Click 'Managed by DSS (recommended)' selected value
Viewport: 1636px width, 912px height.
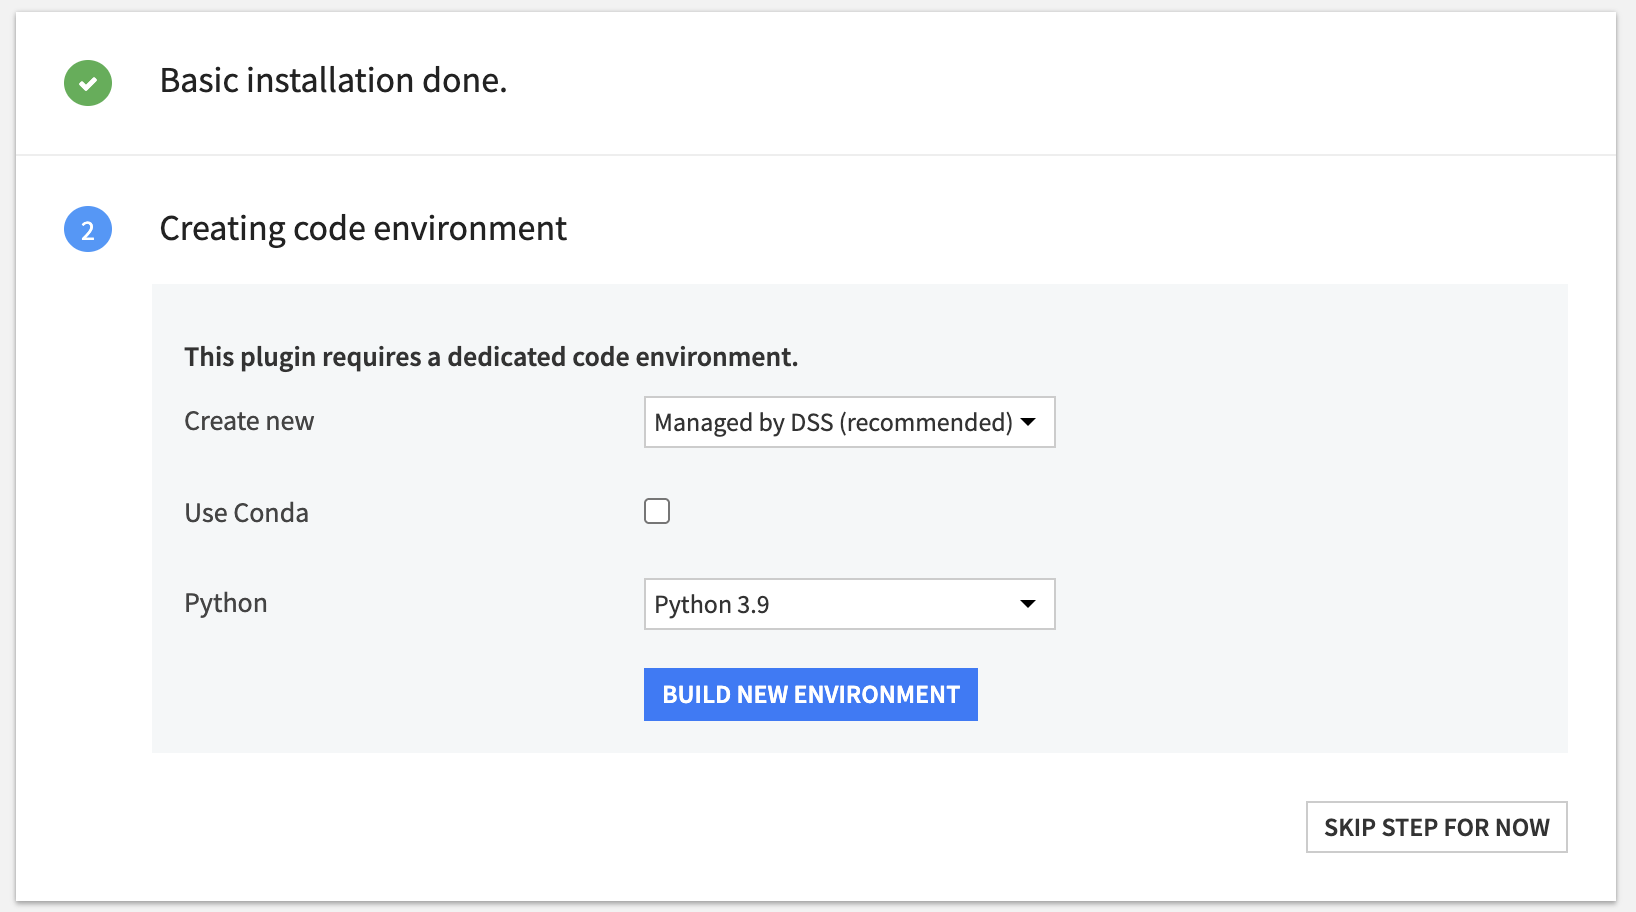pos(833,423)
